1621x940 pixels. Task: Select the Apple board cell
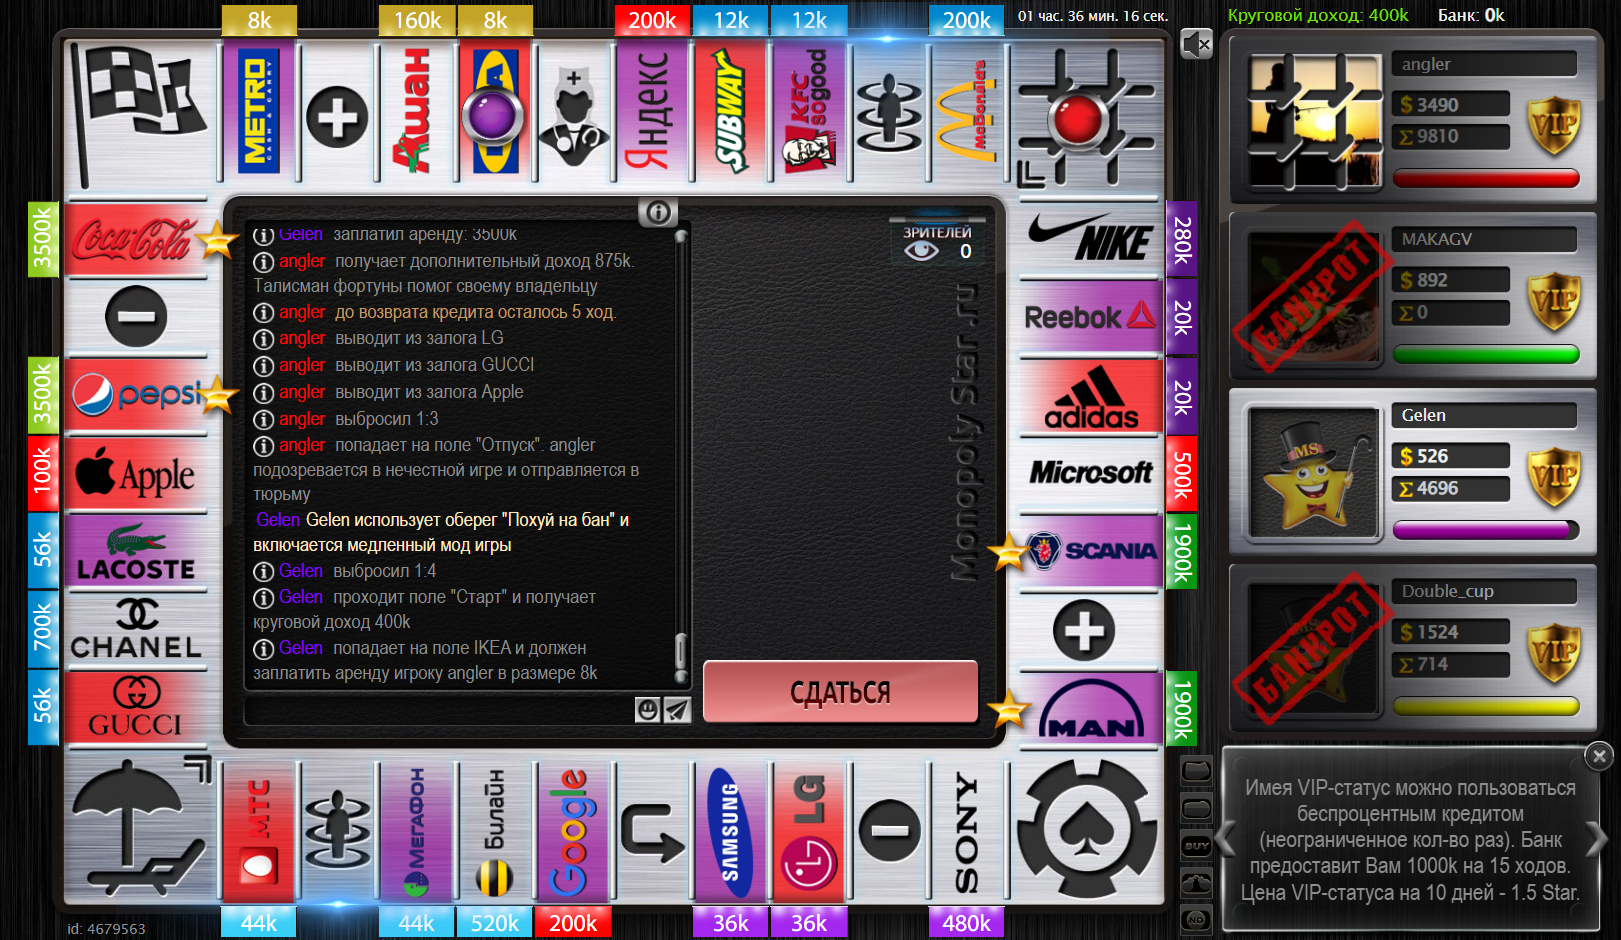point(136,473)
